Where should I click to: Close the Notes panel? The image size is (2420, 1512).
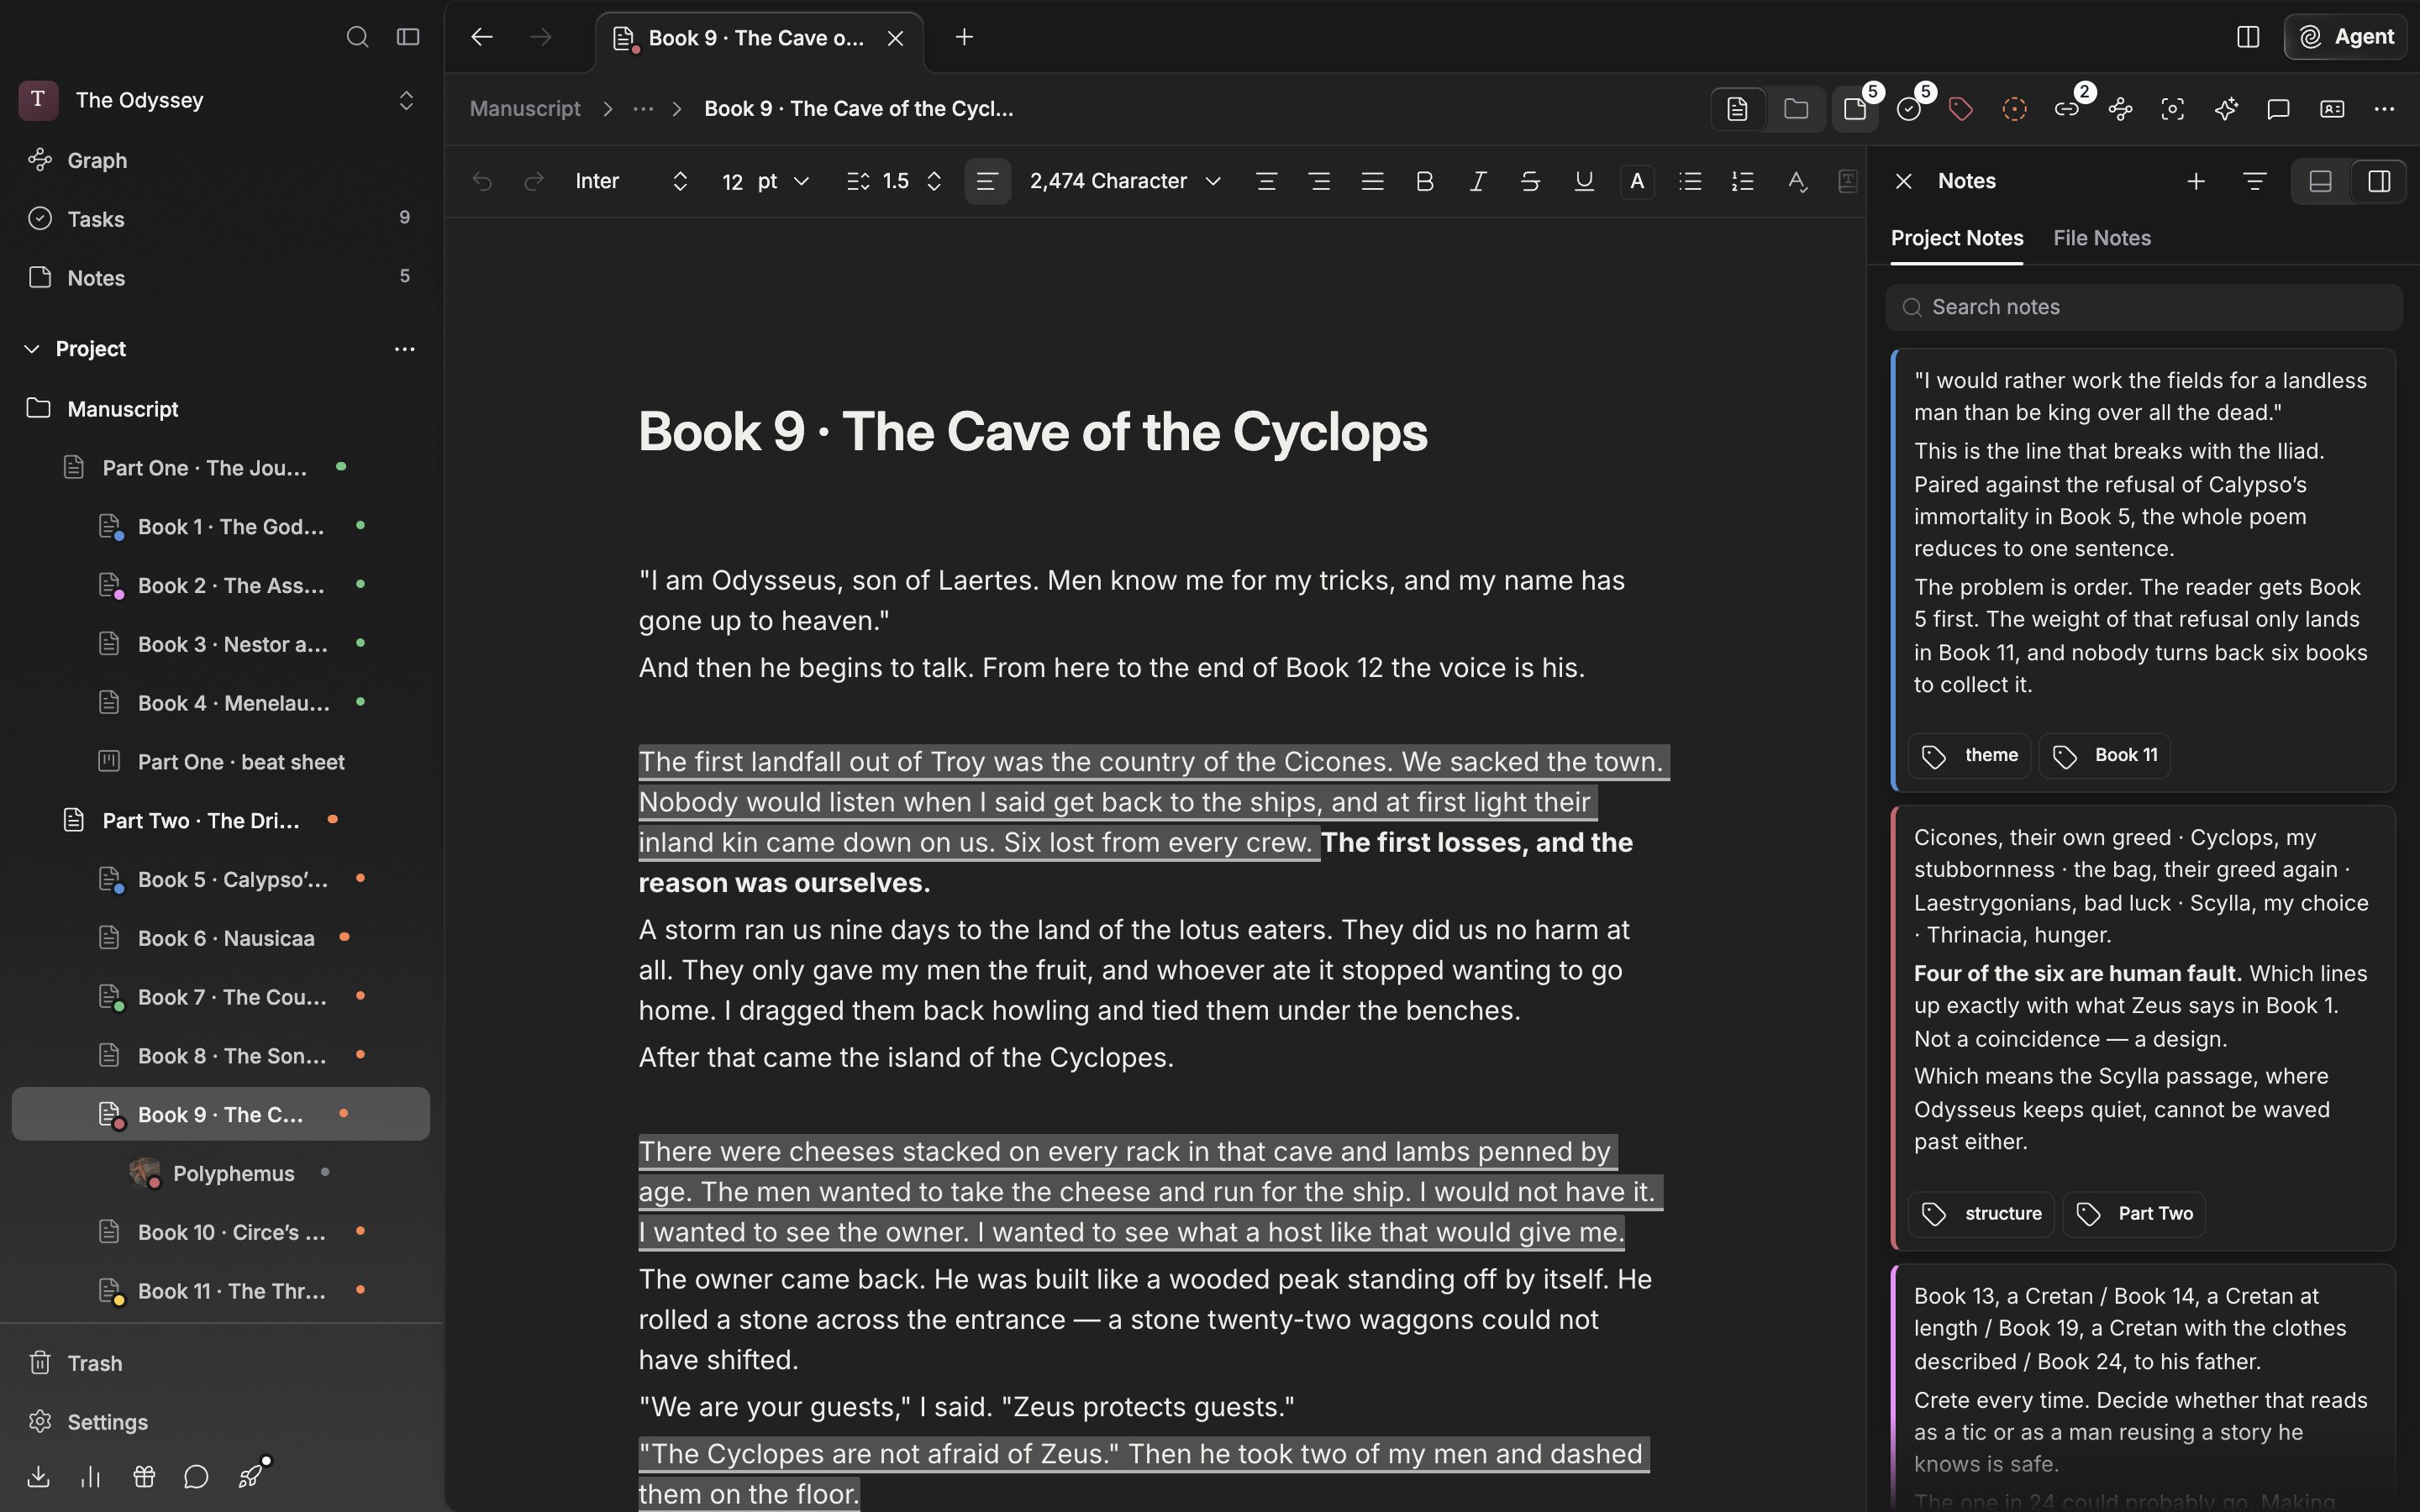(x=1903, y=181)
